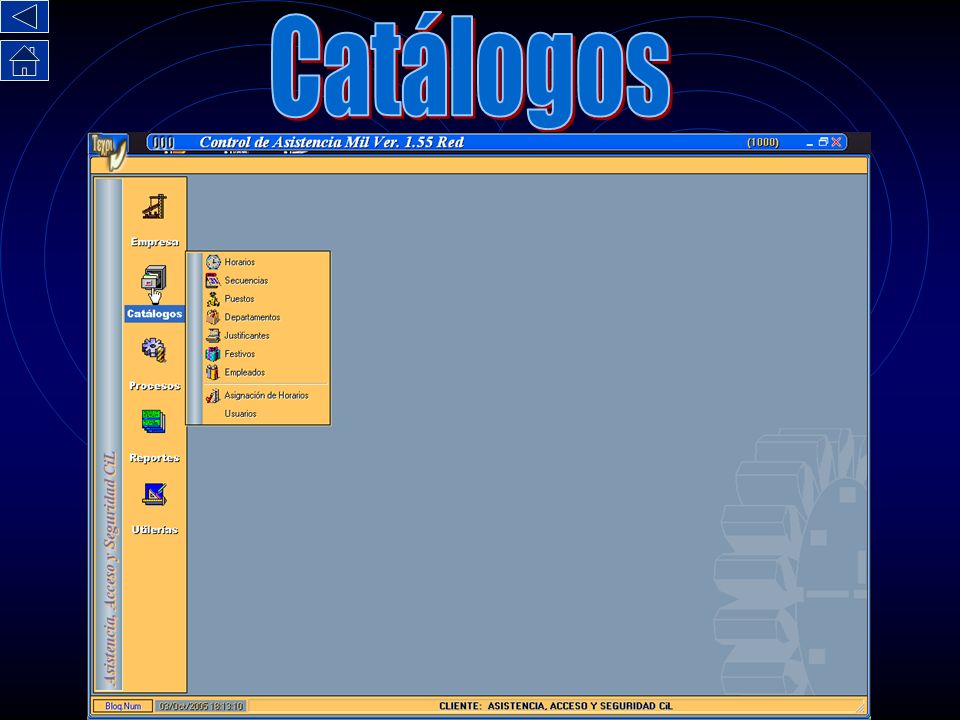Minimize the Control de Asistencia window
960x720 pixels.
810,143
